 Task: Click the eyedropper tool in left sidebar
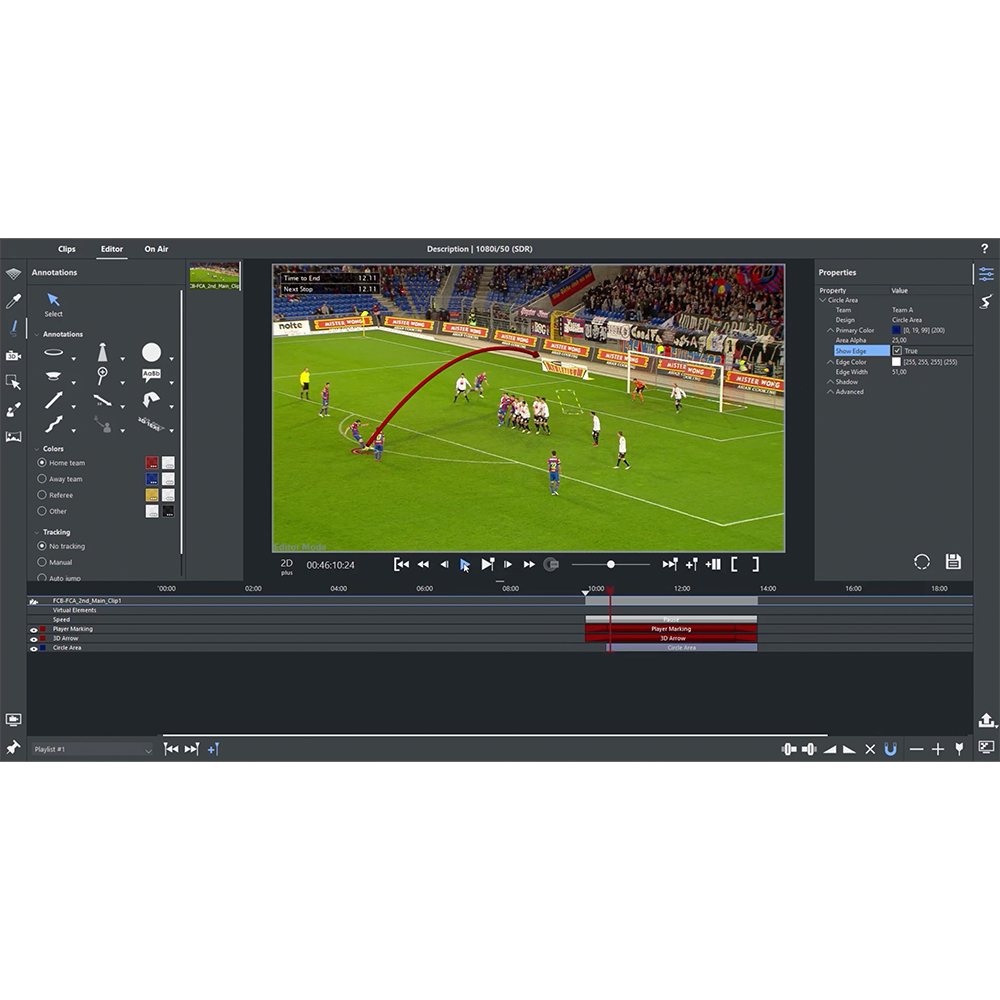[x=14, y=300]
